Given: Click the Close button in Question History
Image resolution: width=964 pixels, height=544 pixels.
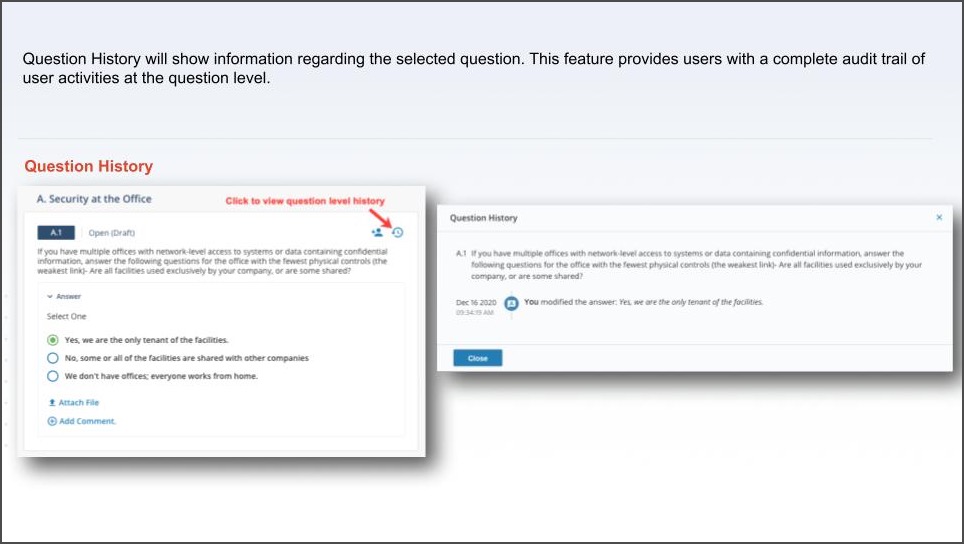Looking at the screenshot, I should pos(478,358).
